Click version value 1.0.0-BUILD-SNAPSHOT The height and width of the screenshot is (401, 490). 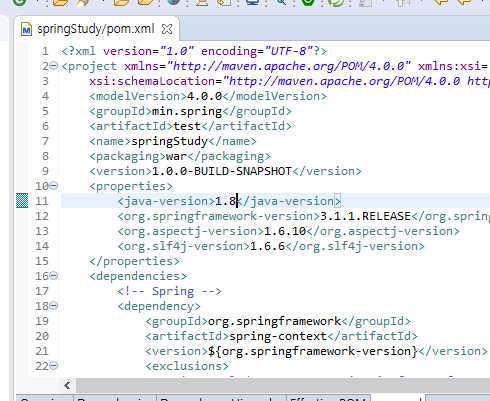222,171
